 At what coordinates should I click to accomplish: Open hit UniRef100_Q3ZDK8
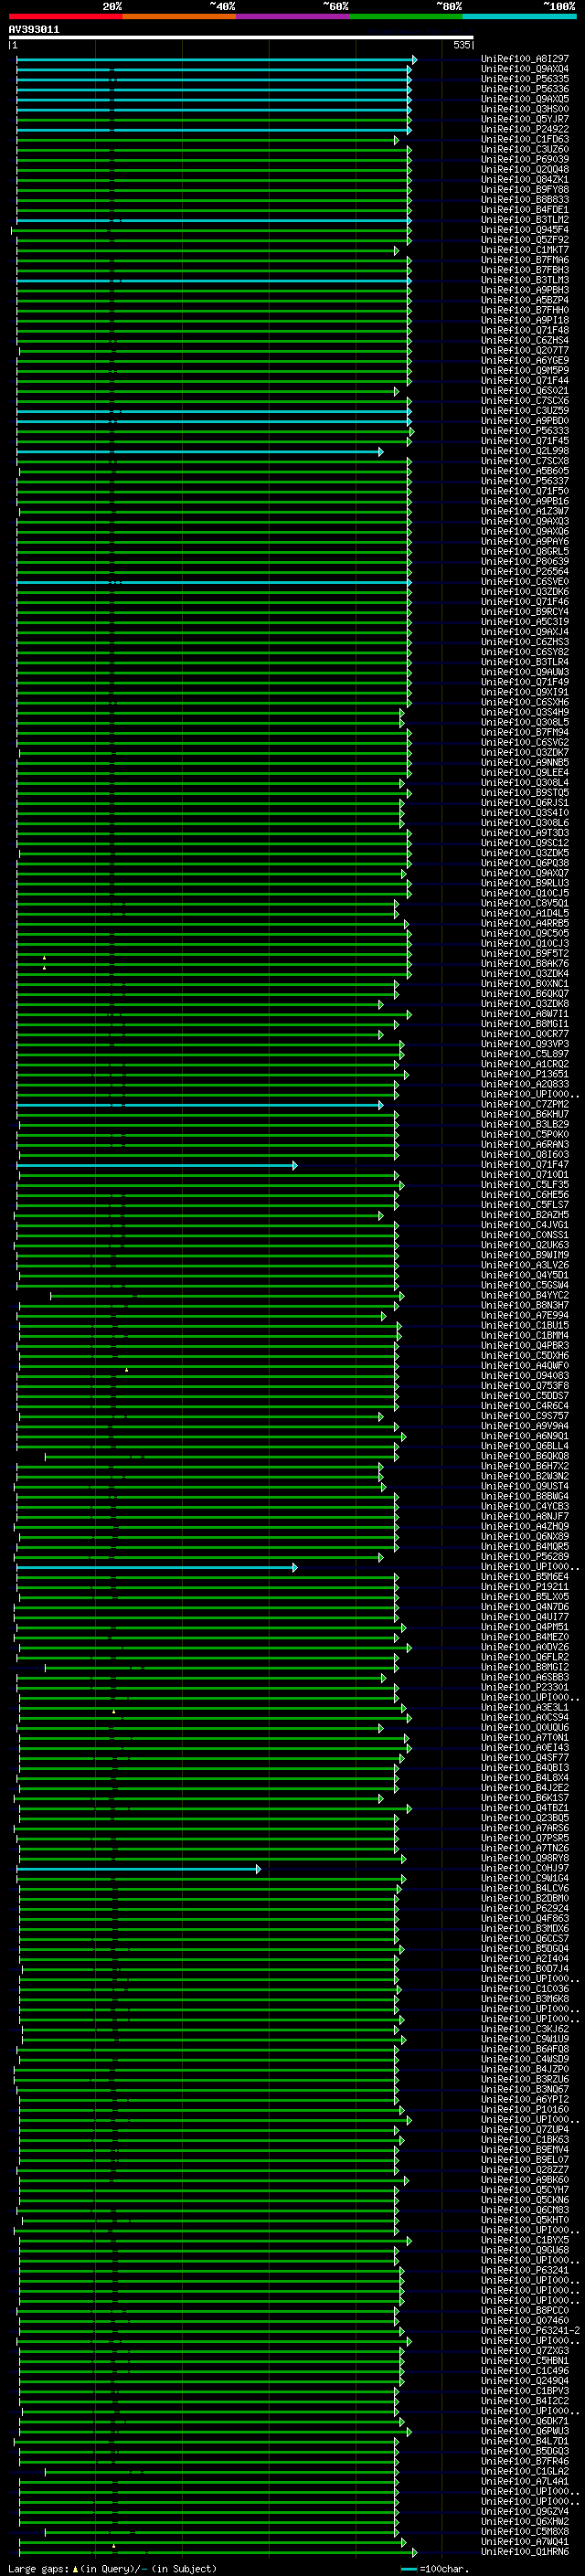point(524,1005)
